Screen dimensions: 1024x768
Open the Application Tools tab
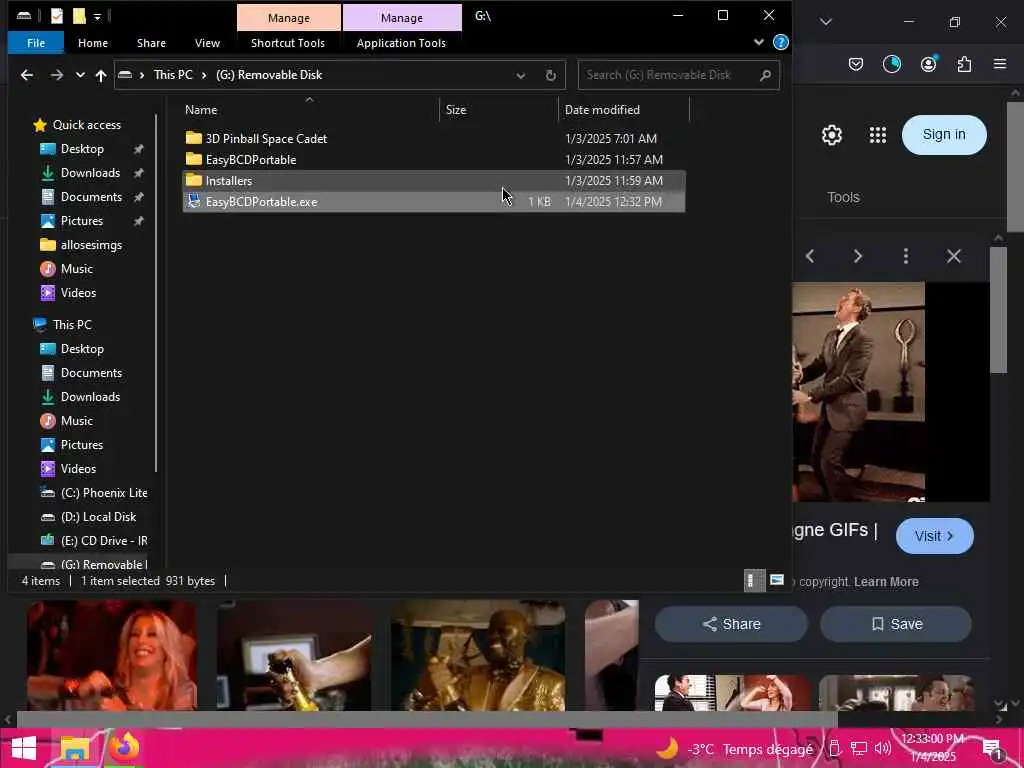pyautogui.click(x=401, y=43)
